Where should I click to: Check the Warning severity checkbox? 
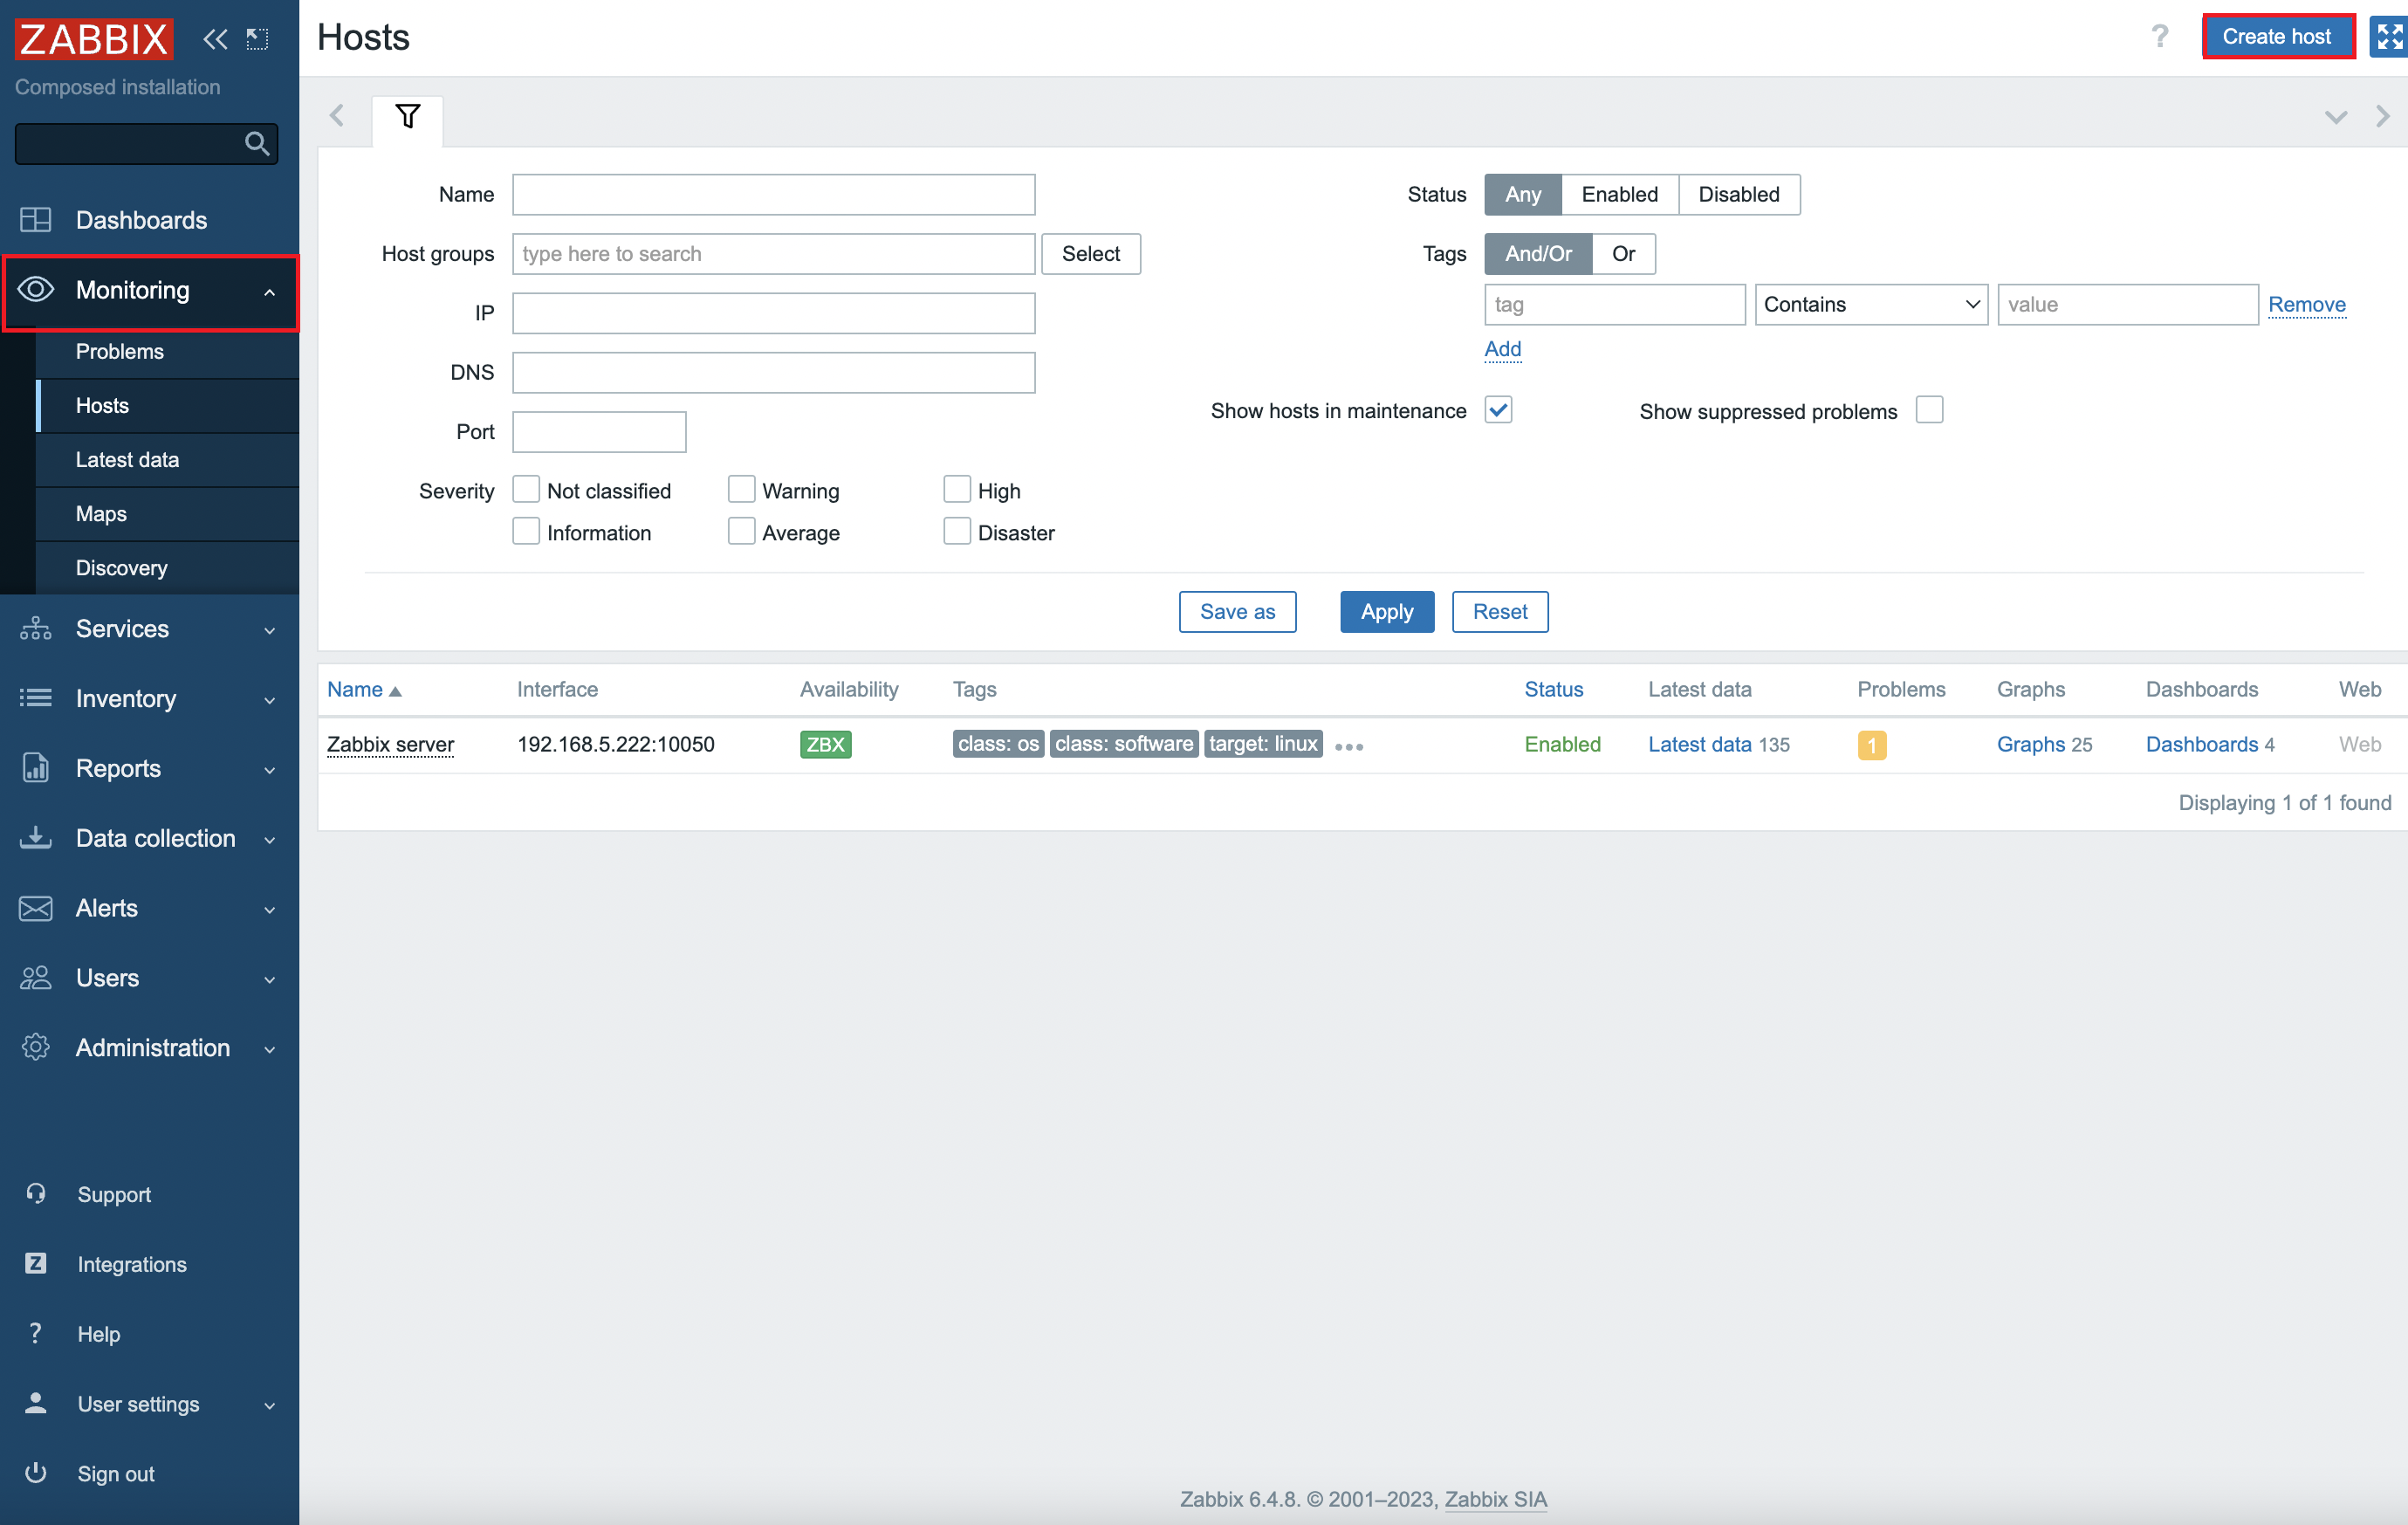tap(741, 489)
